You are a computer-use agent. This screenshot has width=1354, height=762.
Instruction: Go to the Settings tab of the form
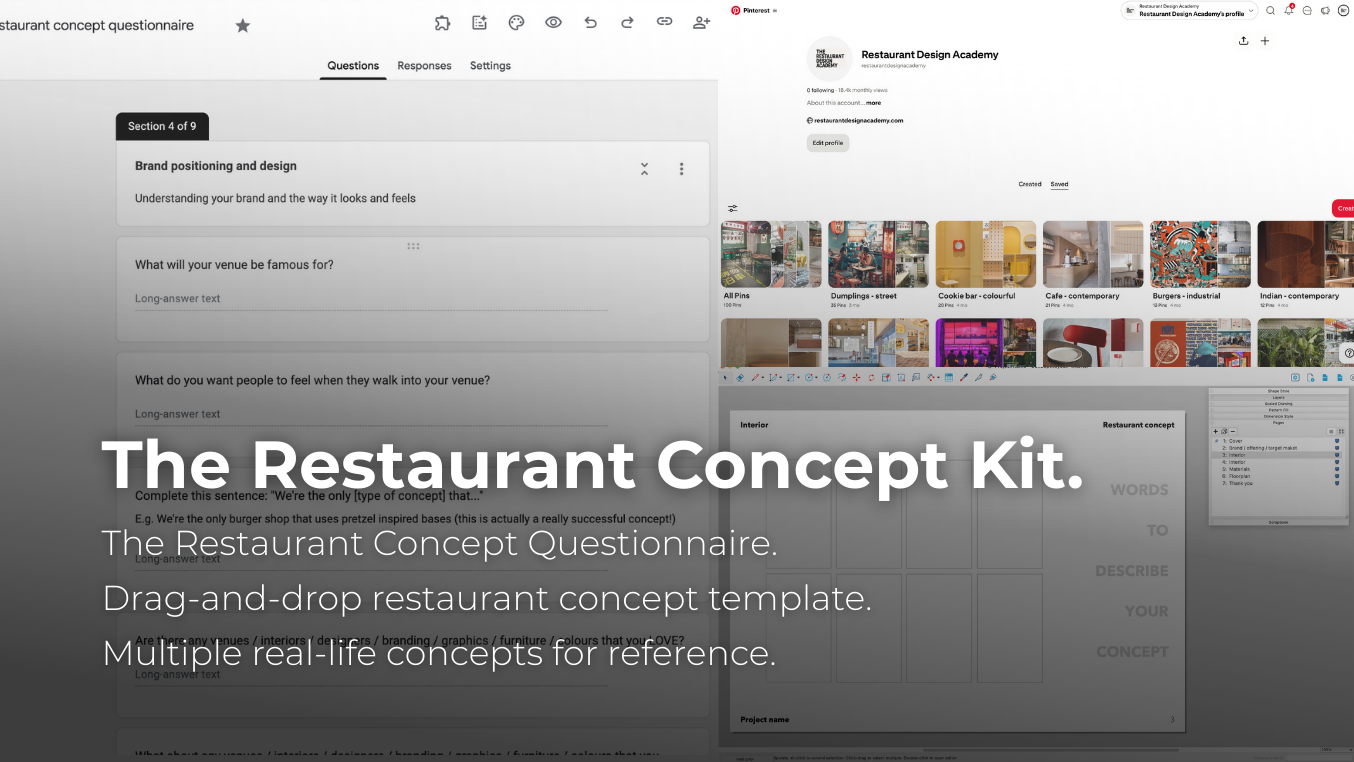point(490,66)
